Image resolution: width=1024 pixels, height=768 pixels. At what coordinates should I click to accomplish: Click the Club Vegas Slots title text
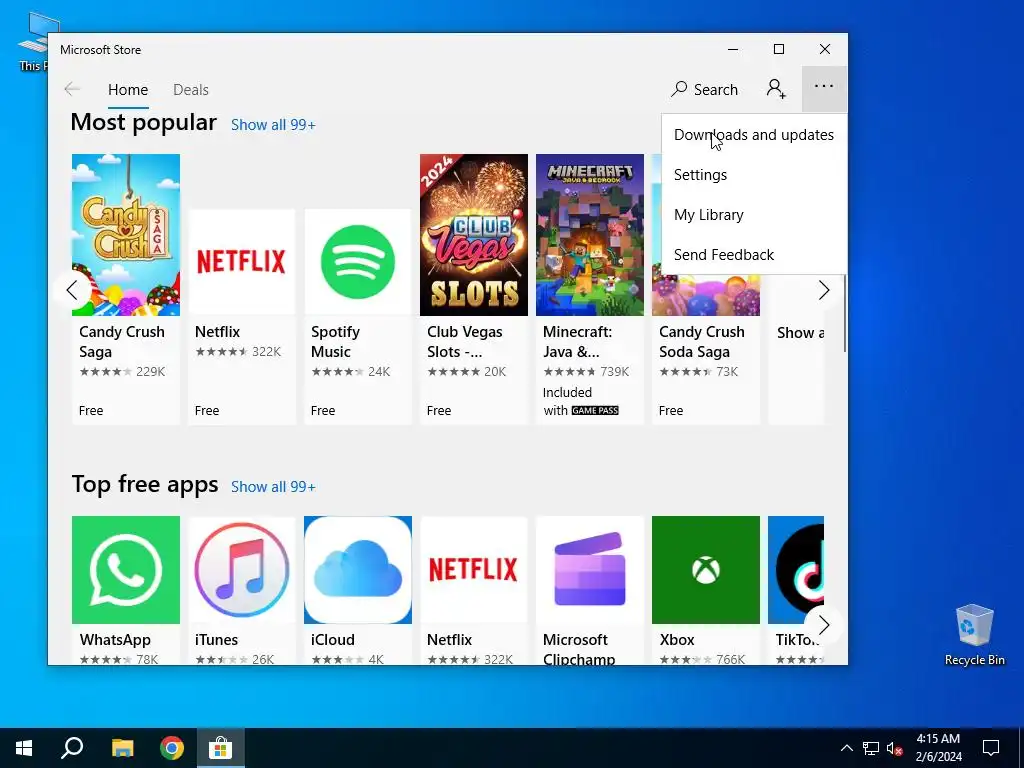pos(464,342)
